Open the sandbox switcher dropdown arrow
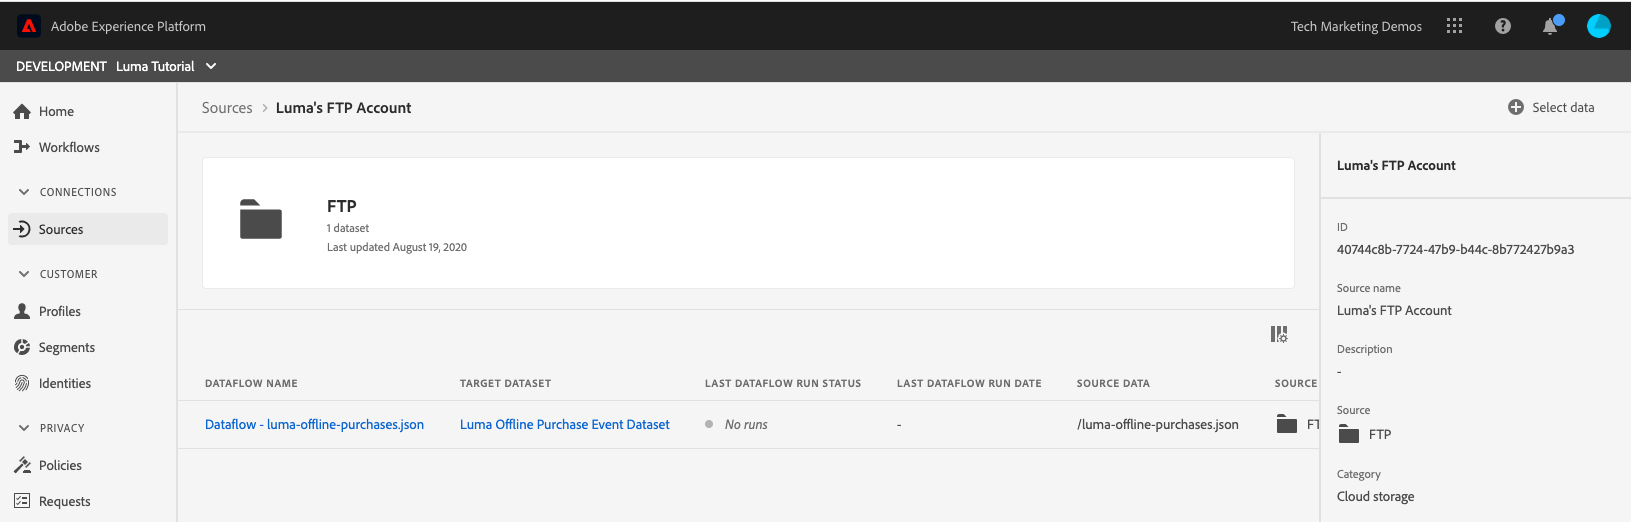Viewport: 1631px width, 522px height. 211,66
